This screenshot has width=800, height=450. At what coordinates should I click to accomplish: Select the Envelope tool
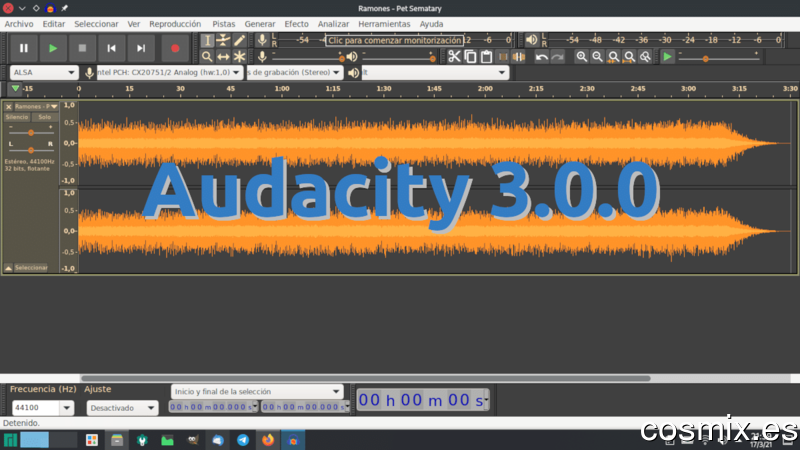click(x=223, y=40)
